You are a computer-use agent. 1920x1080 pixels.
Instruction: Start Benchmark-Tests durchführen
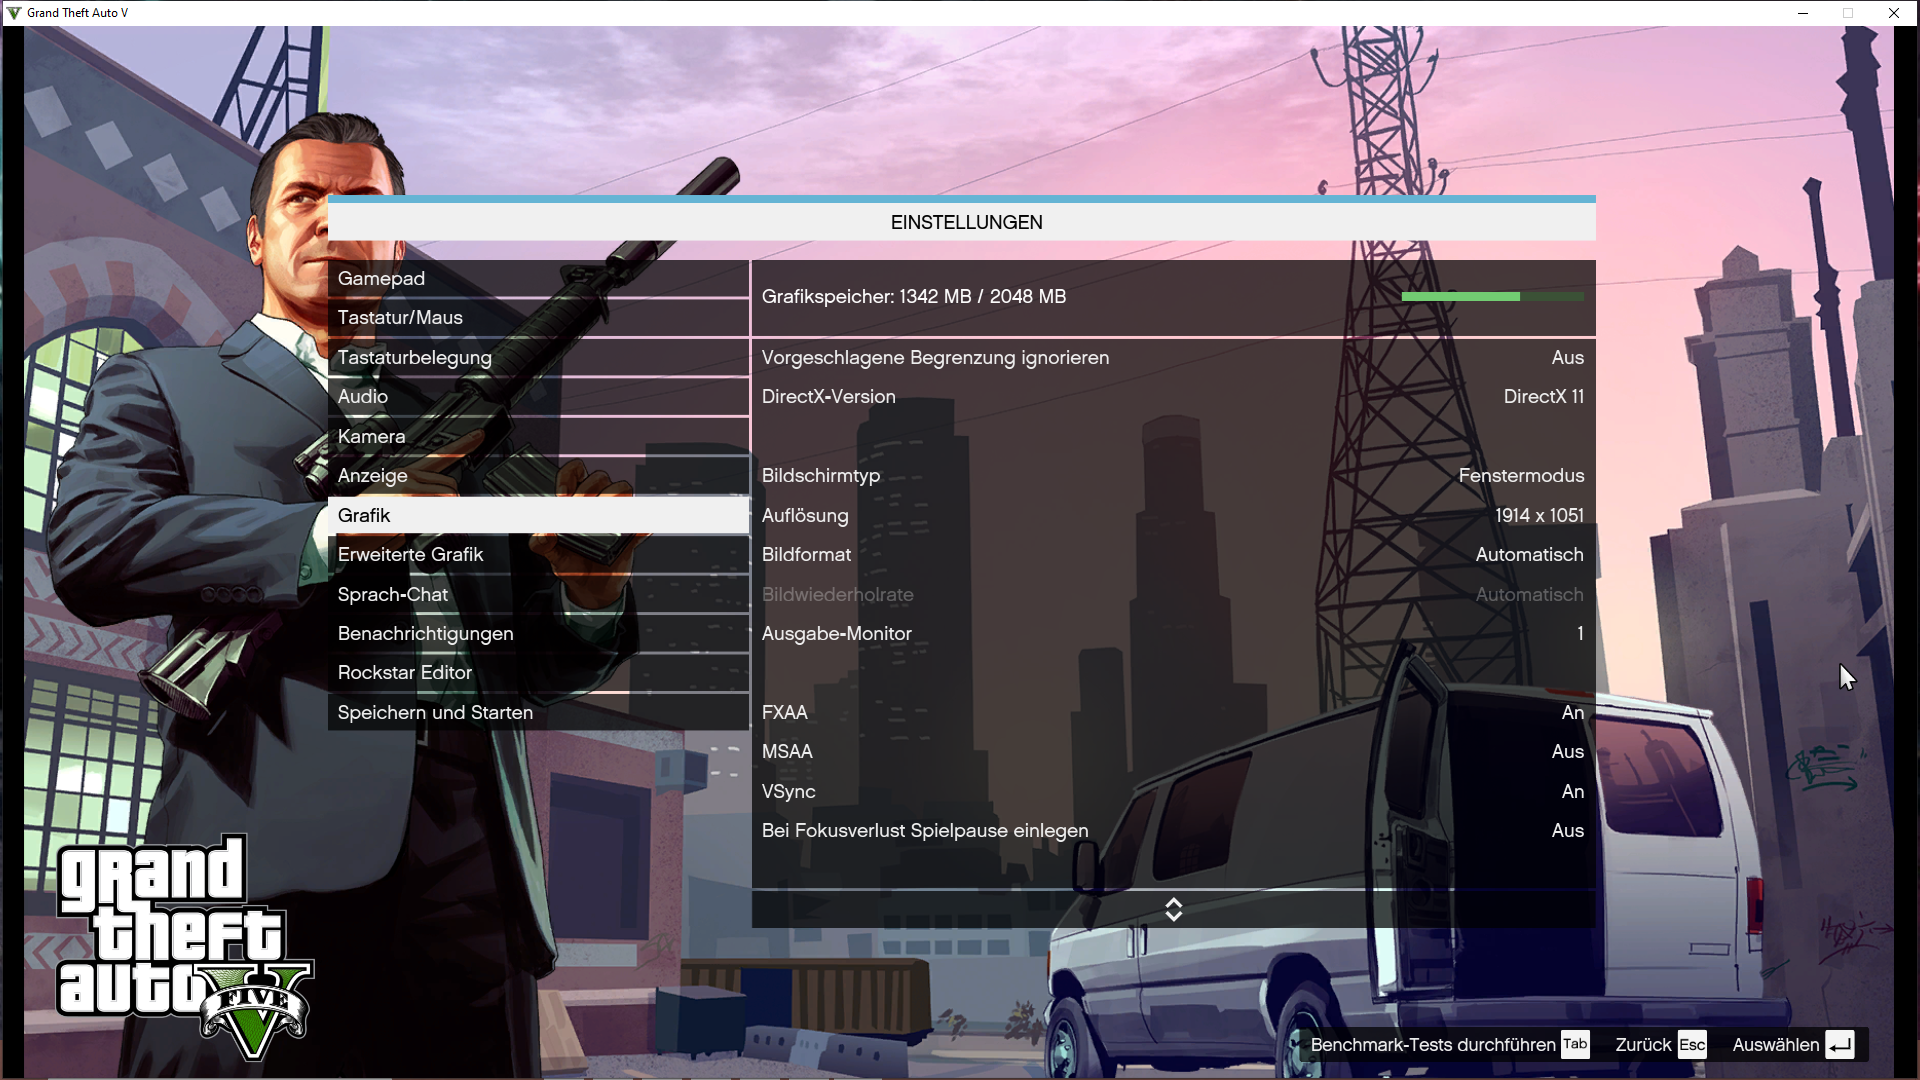1437,1044
